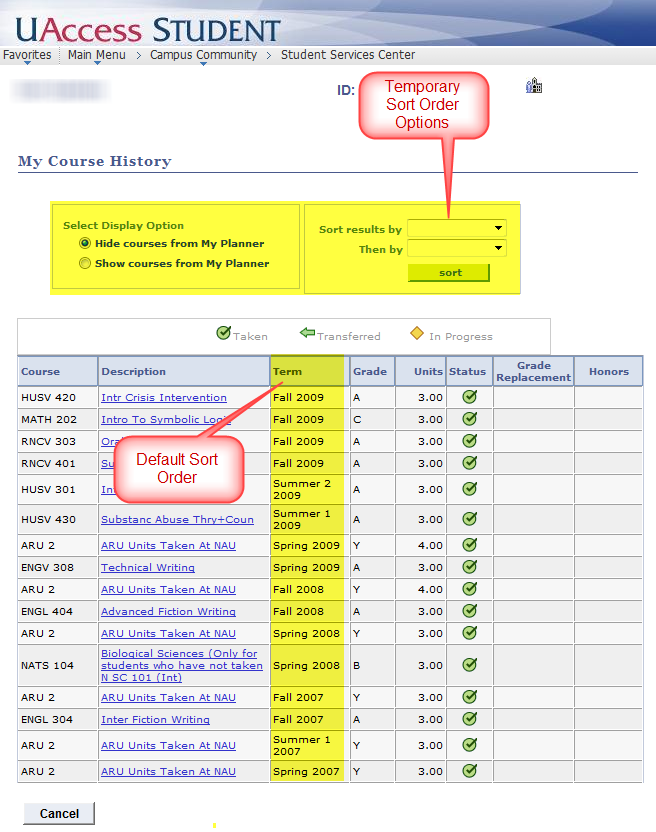Click the green Taken checkmark legend icon
Screen dimensions: 656x832
[224, 334]
